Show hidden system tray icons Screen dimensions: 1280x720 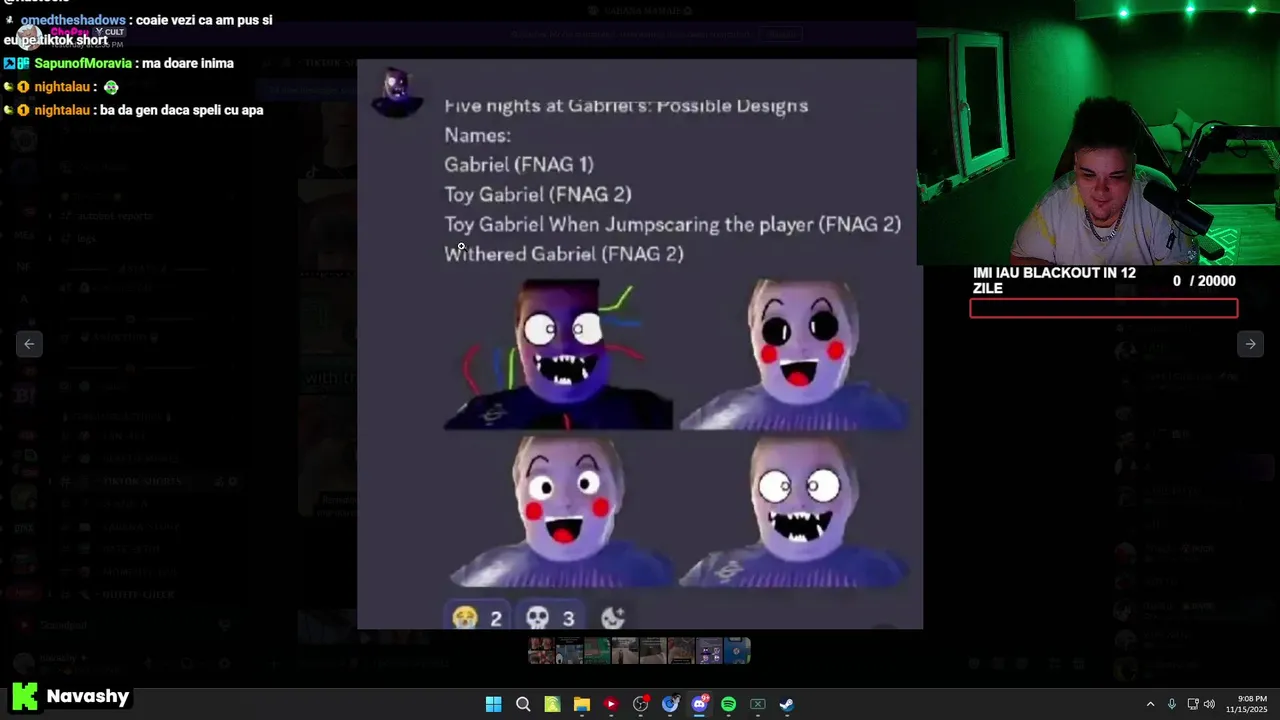pos(1150,704)
